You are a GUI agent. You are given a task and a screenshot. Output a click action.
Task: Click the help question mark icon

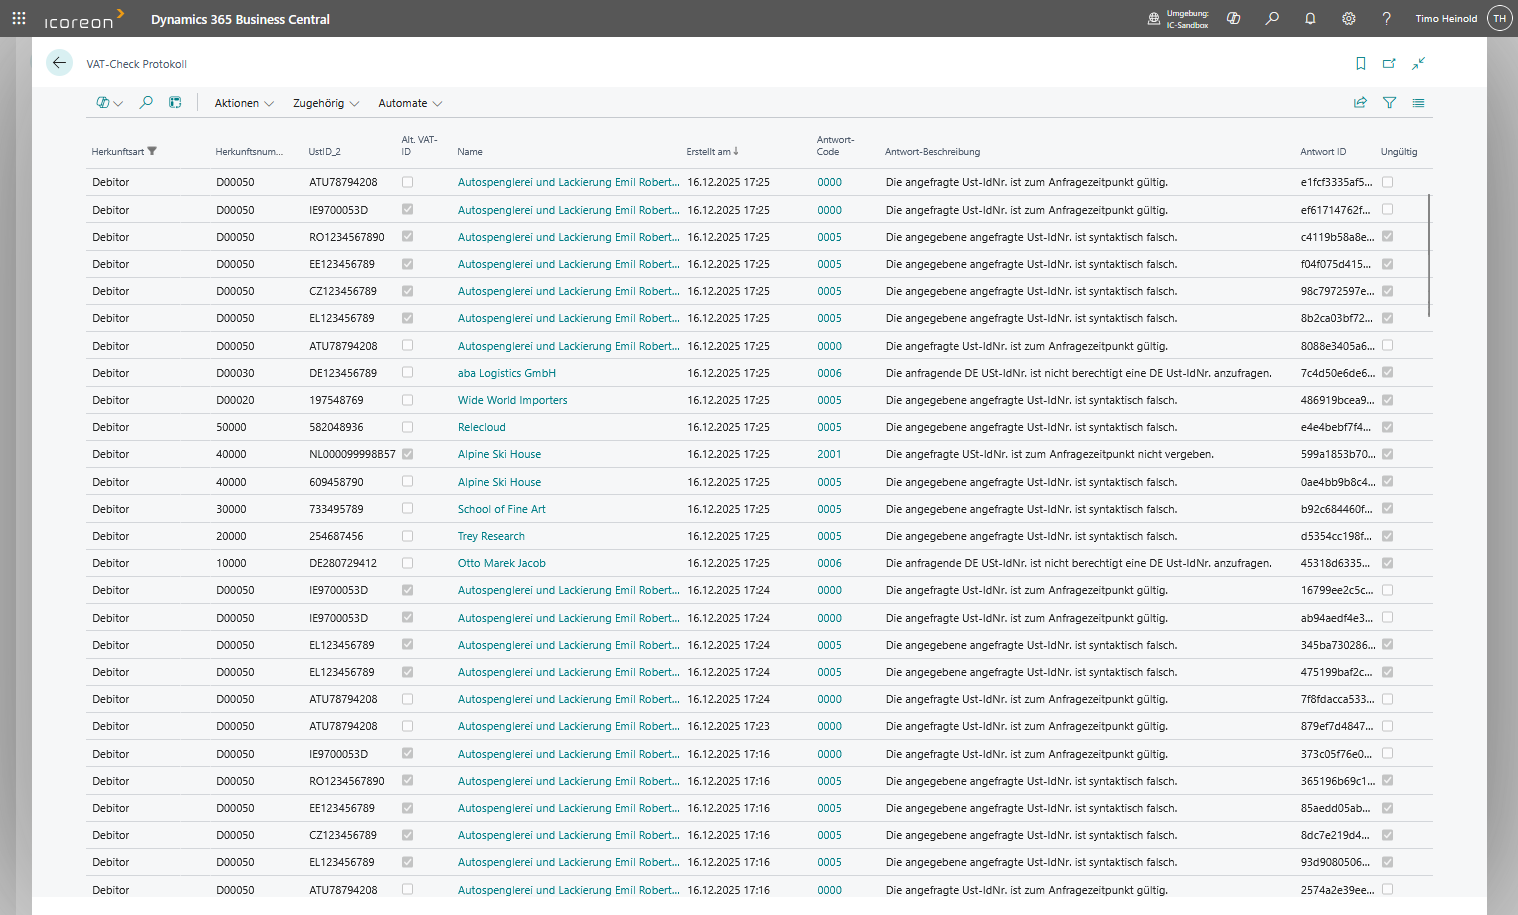[1386, 18]
